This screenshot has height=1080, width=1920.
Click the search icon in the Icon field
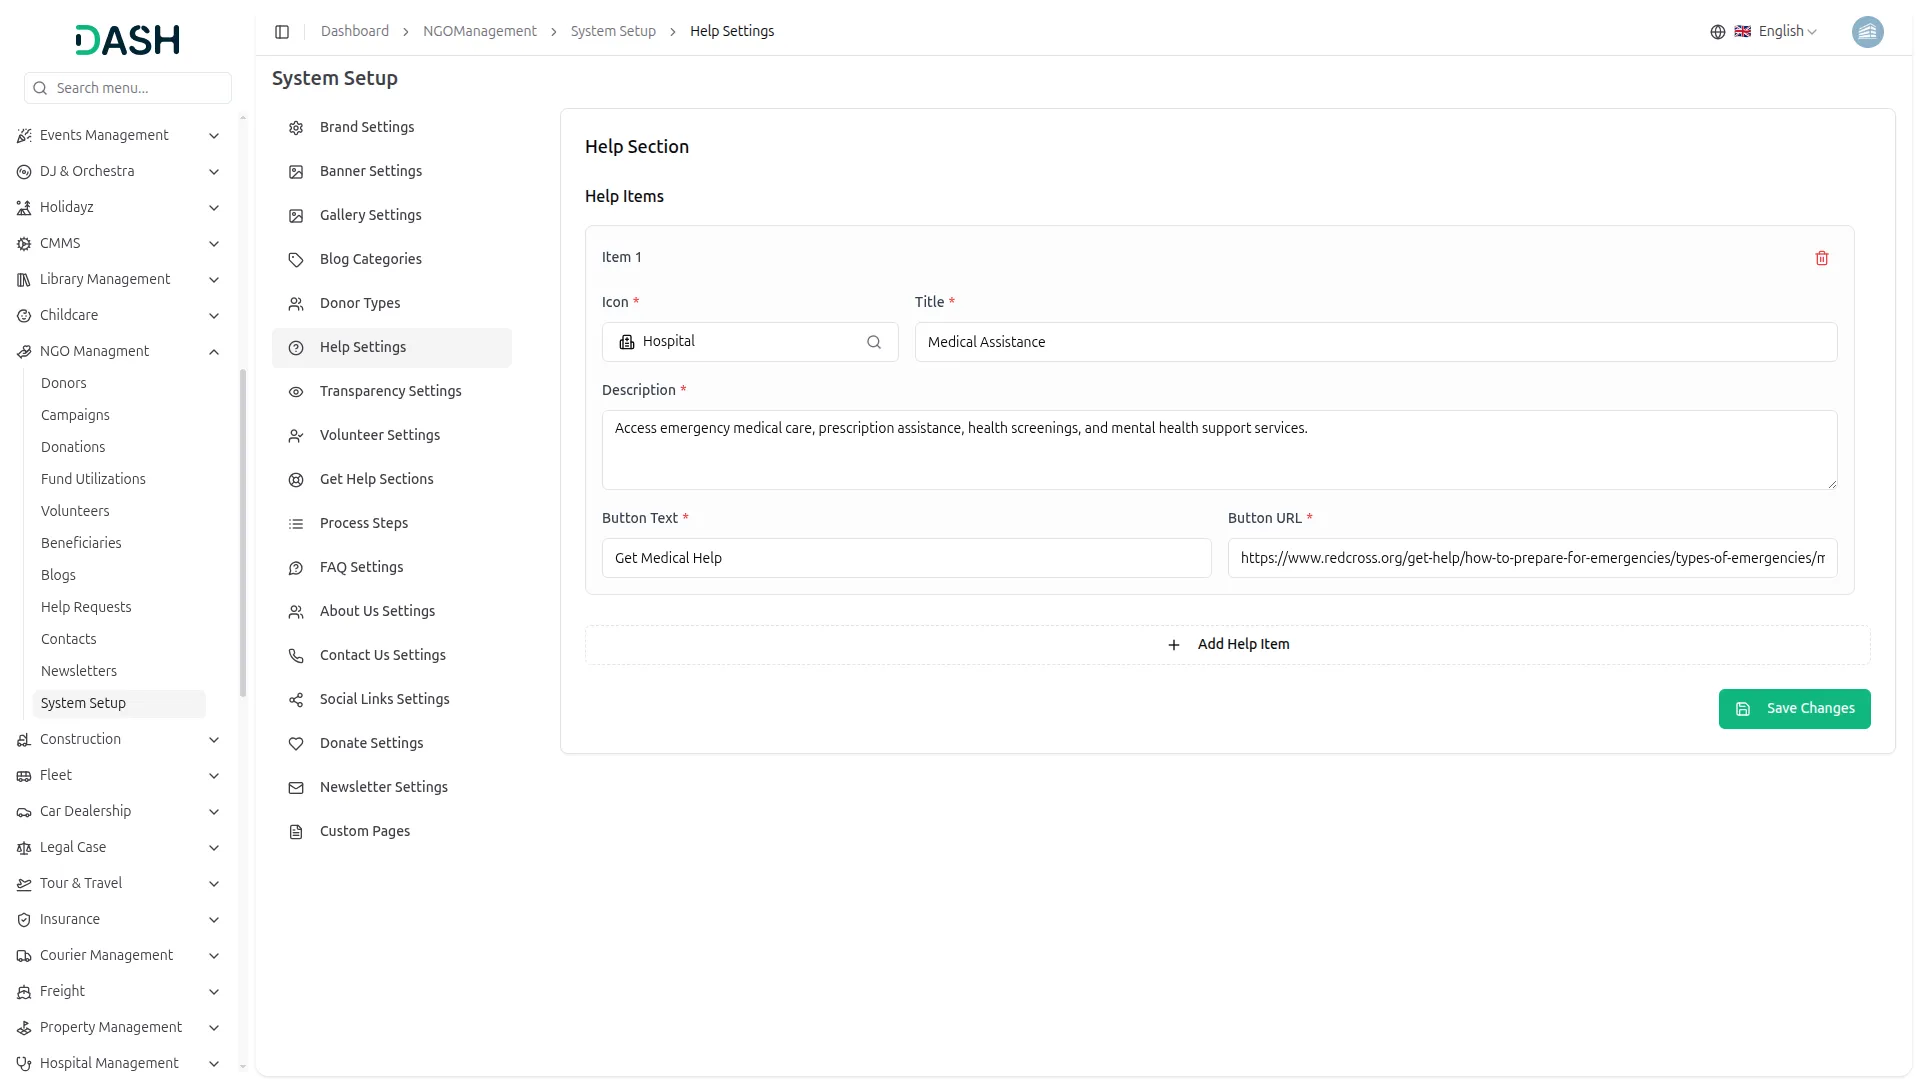click(x=873, y=342)
